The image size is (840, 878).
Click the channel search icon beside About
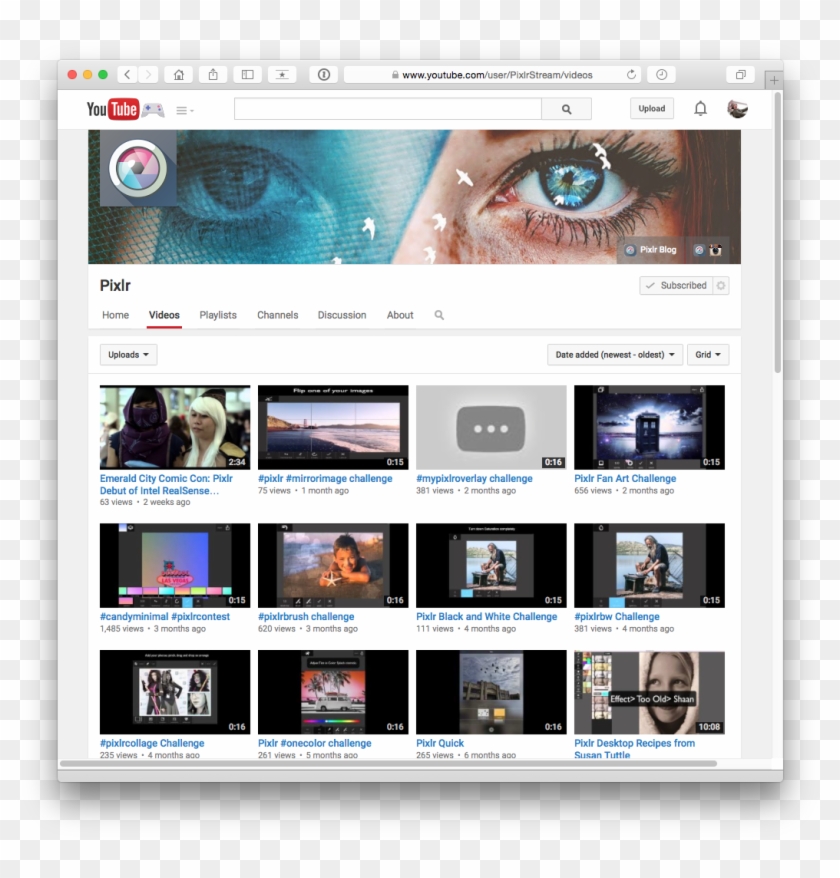coord(438,315)
